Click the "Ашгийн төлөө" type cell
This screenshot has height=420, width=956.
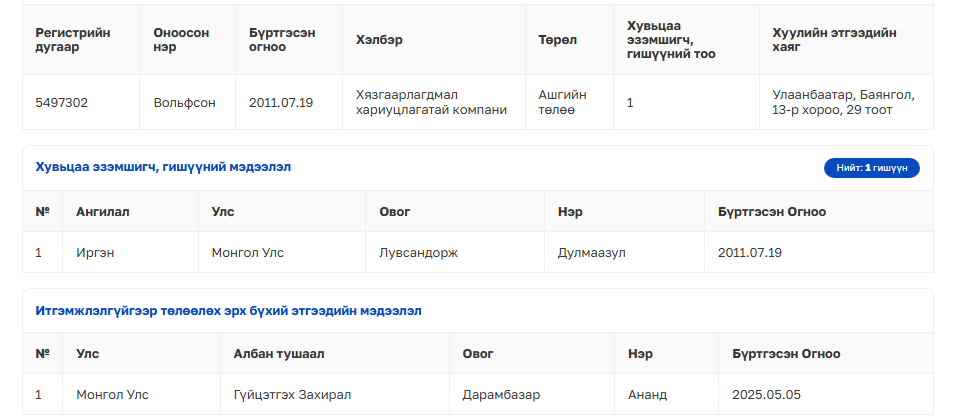562,102
